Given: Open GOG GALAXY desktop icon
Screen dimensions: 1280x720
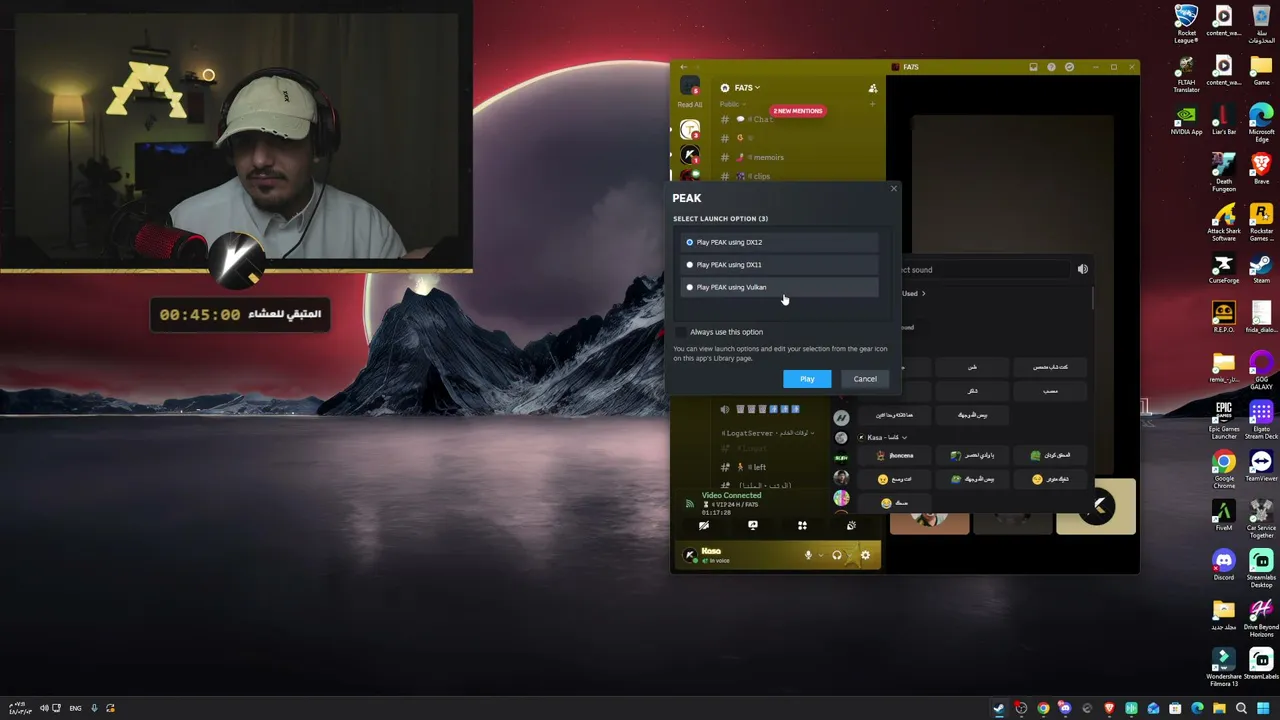Looking at the screenshot, I should pyautogui.click(x=1261, y=371).
